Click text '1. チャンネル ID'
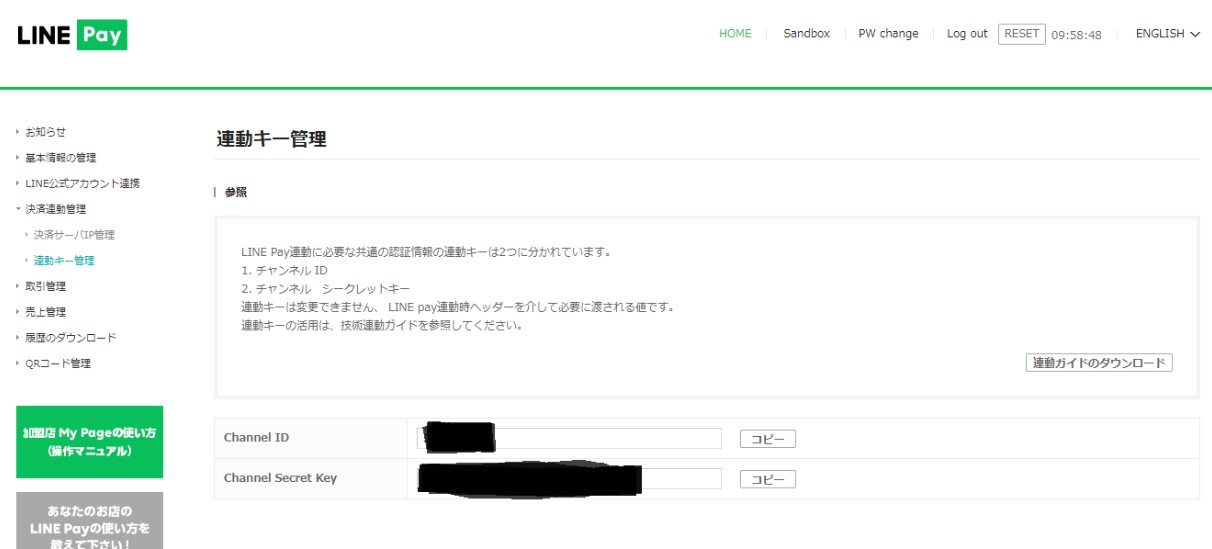This screenshot has width=1212, height=549. tap(284, 271)
